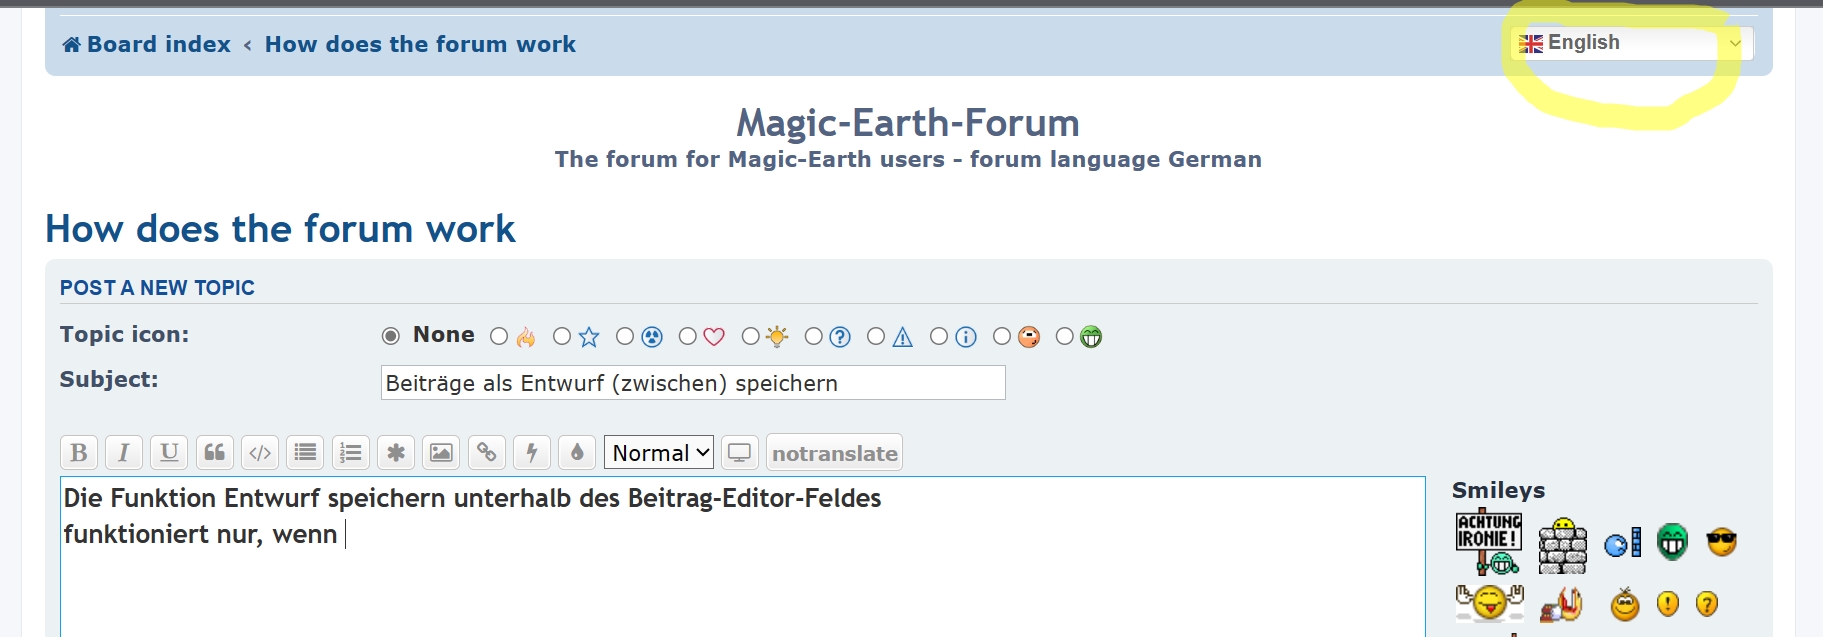Select the None topic icon option
The width and height of the screenshot is (1823, 637).
point(391,336)
